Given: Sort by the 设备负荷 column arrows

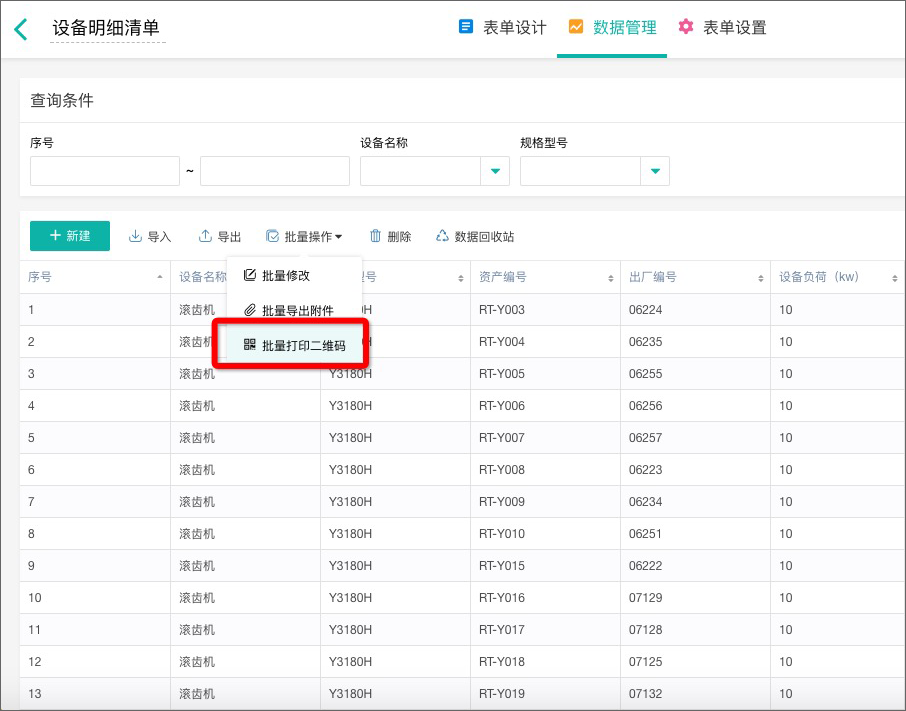Looking at the screenshot, I should point(895,278).
